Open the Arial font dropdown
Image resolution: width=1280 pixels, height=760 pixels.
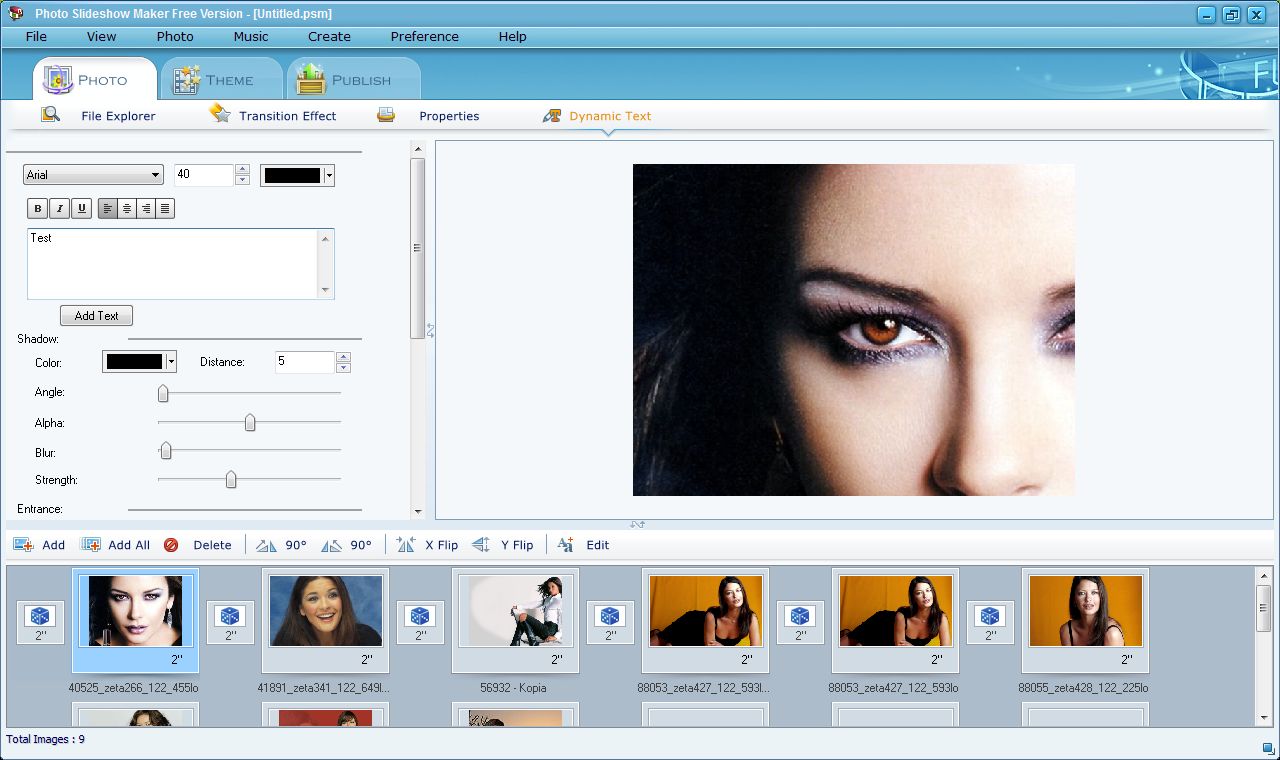(x=93, y=175)
